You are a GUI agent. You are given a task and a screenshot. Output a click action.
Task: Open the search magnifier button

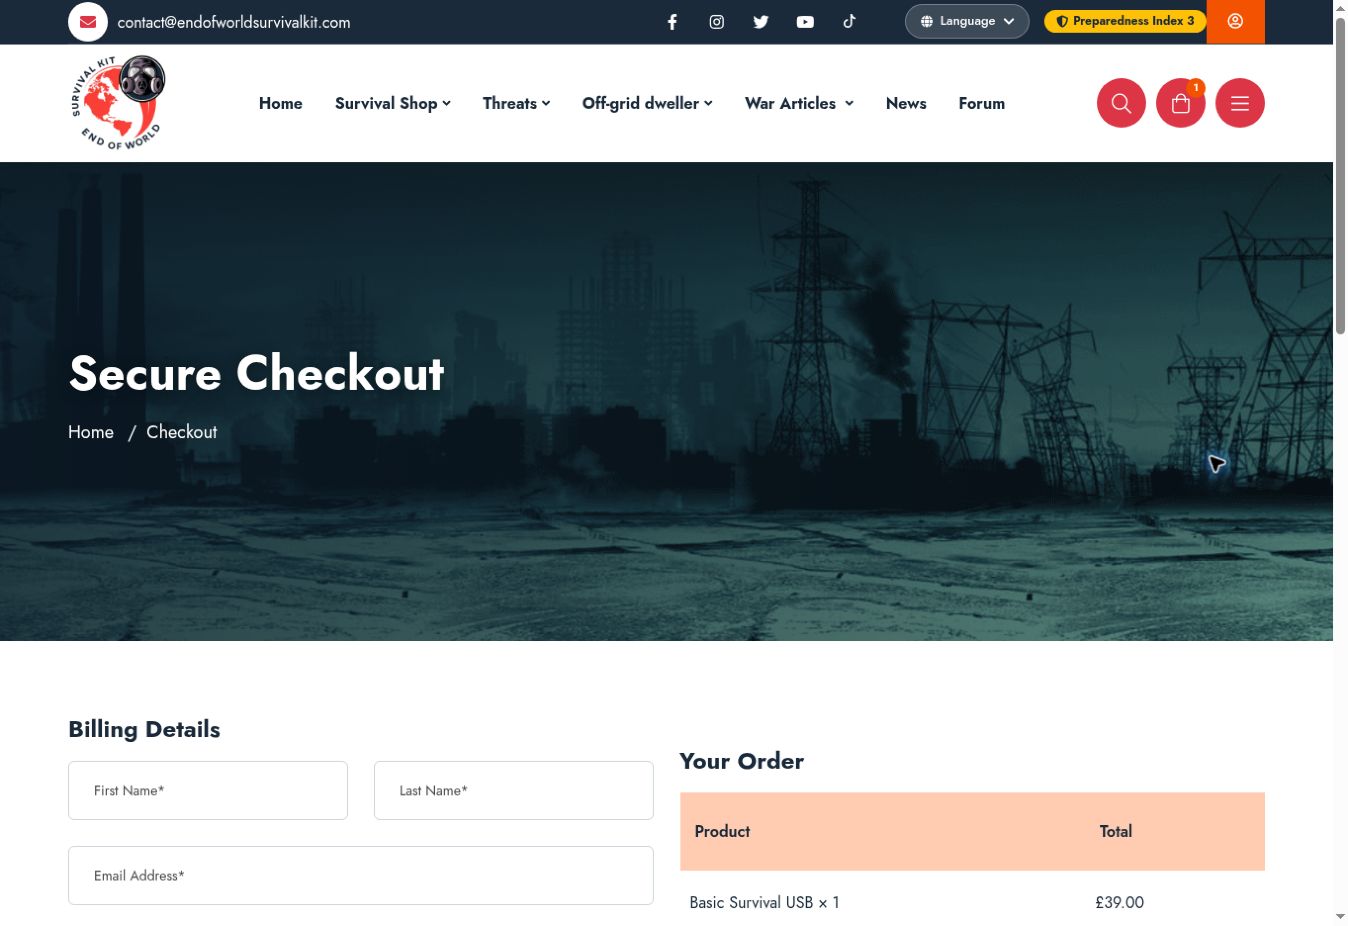pyautogui.click(x=1121, y=103)
